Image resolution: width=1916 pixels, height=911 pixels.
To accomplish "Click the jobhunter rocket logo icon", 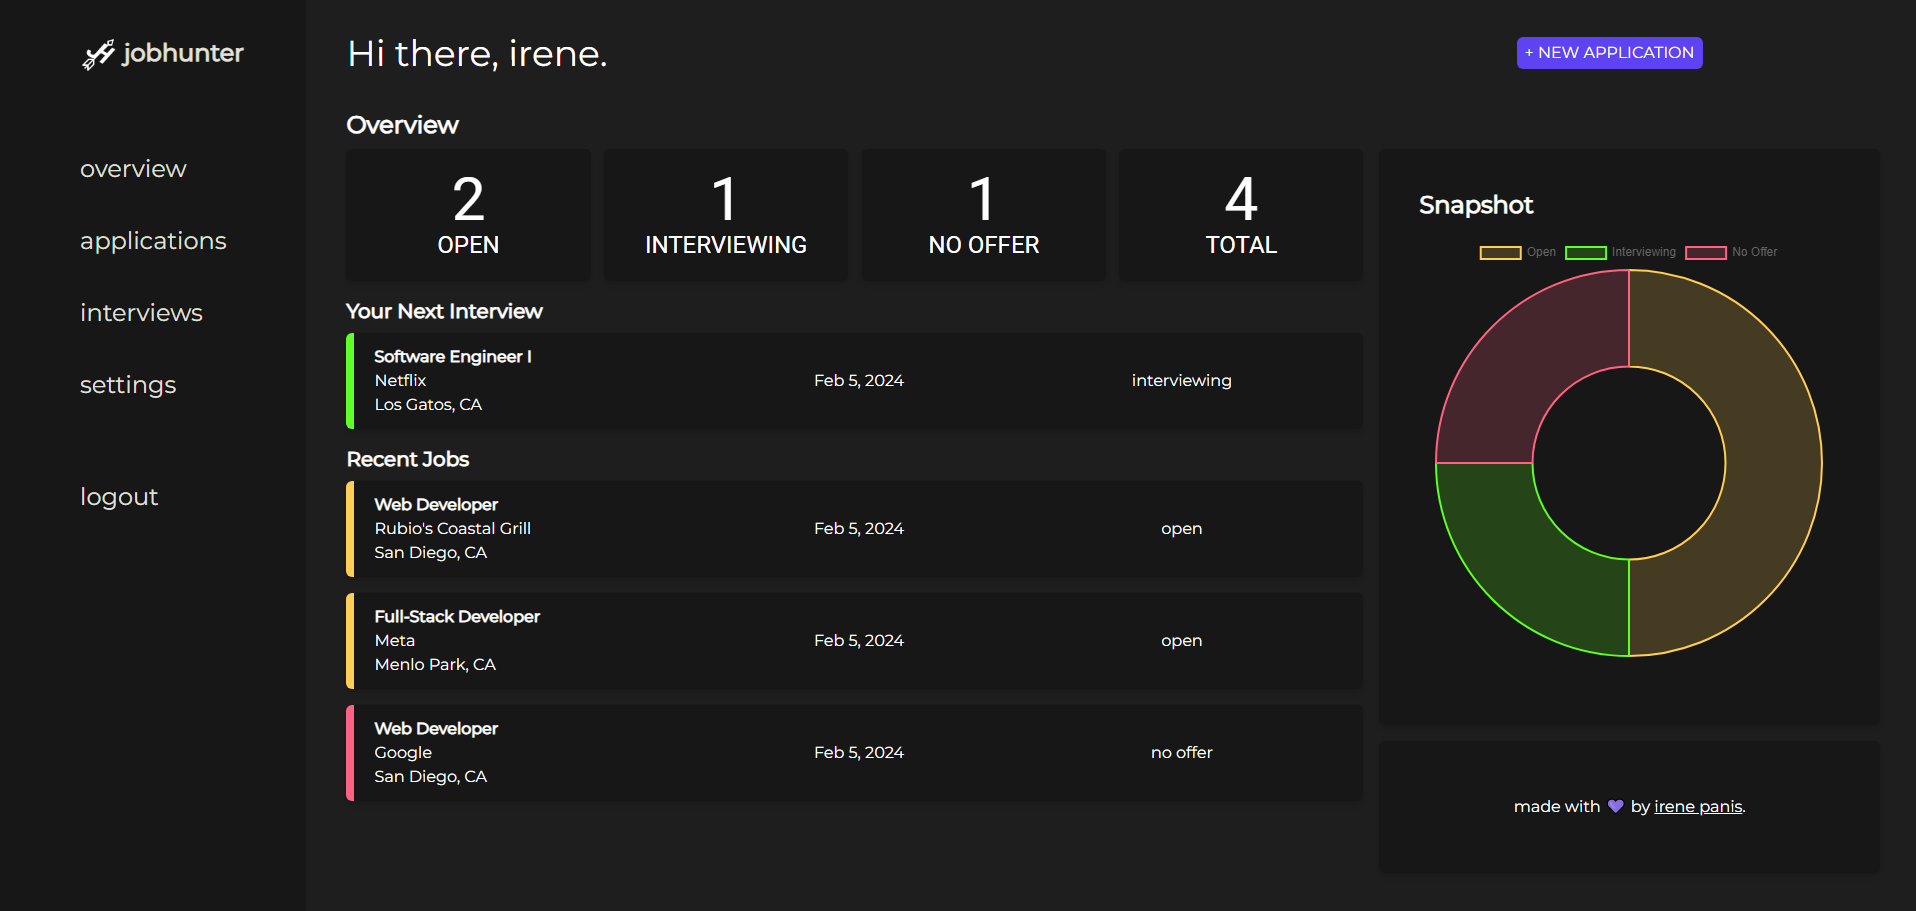I will (x=99, y=54).
